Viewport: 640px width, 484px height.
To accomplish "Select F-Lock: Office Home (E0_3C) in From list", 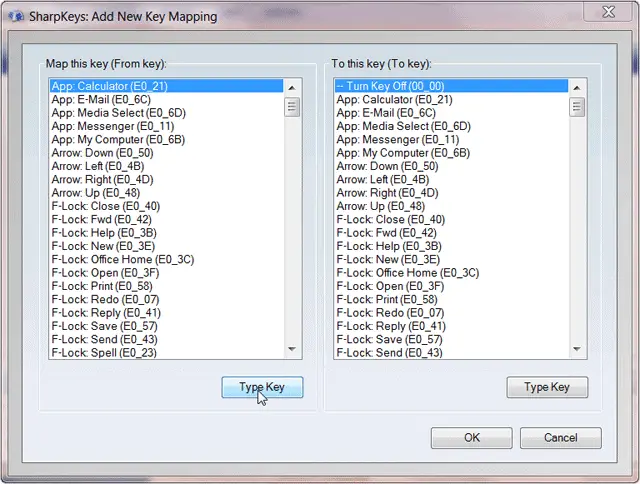I will [x=166, y=260].
